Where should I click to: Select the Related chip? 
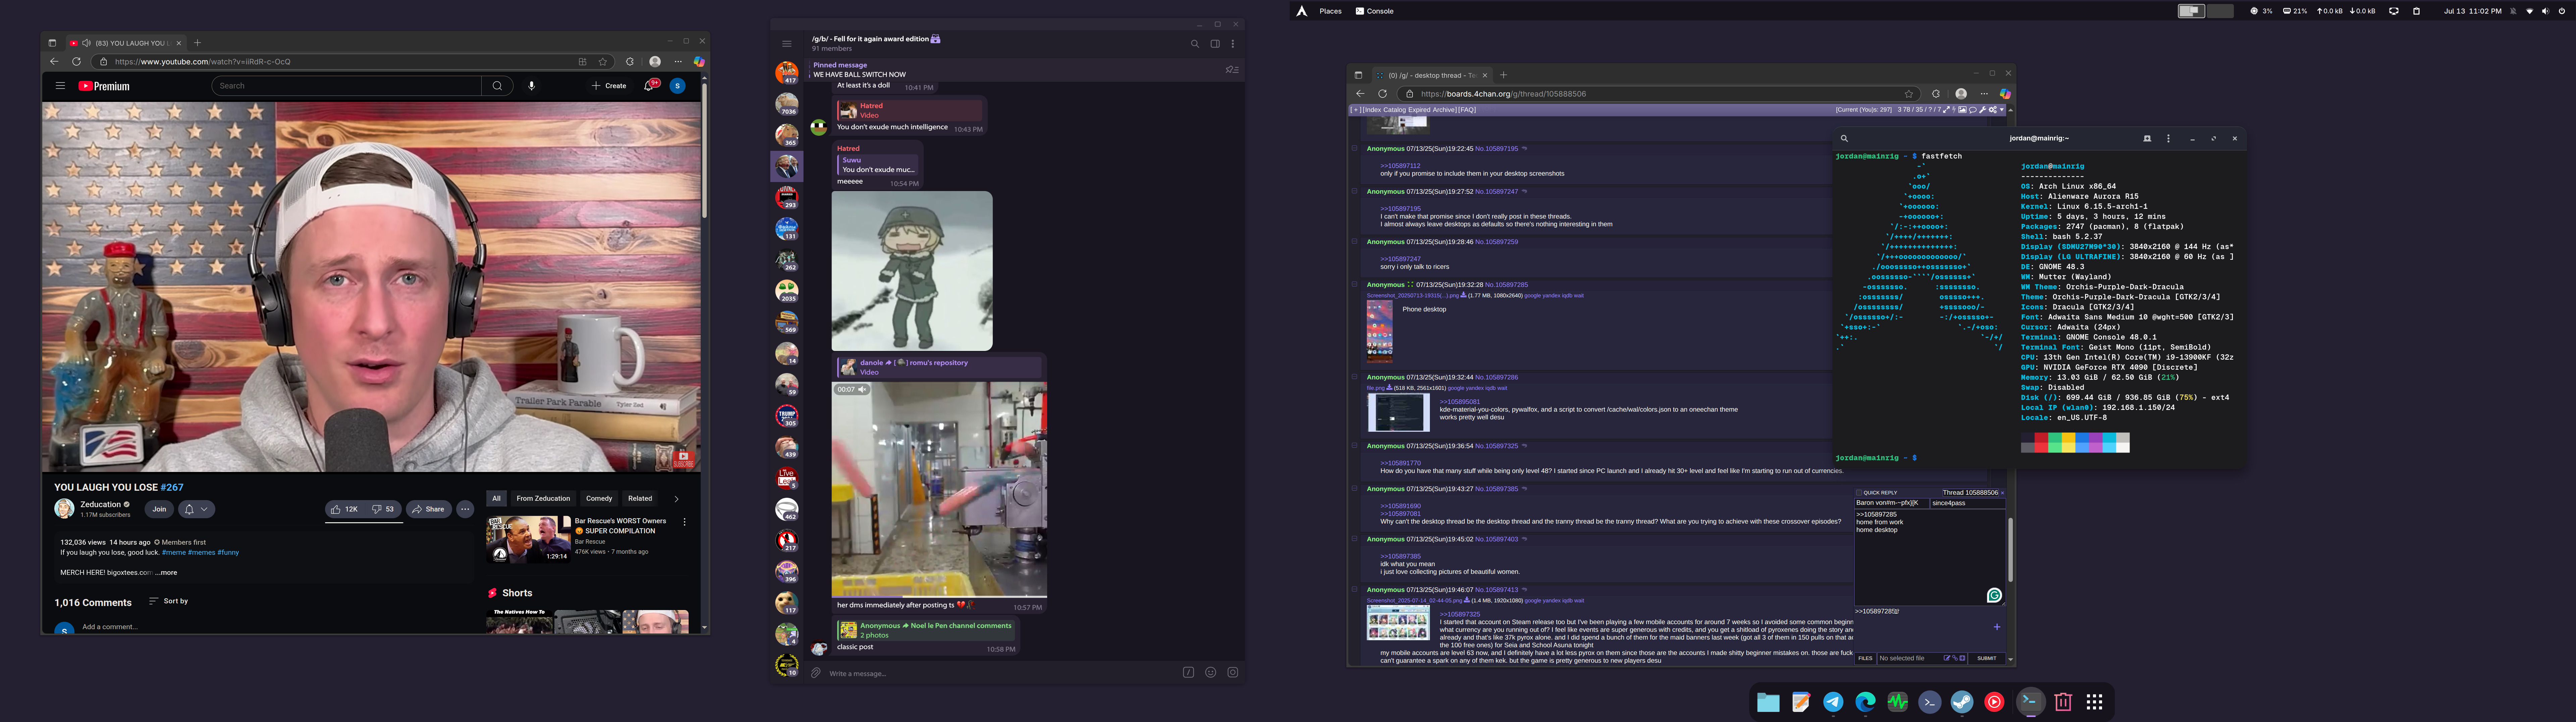[x=640, y=498]
